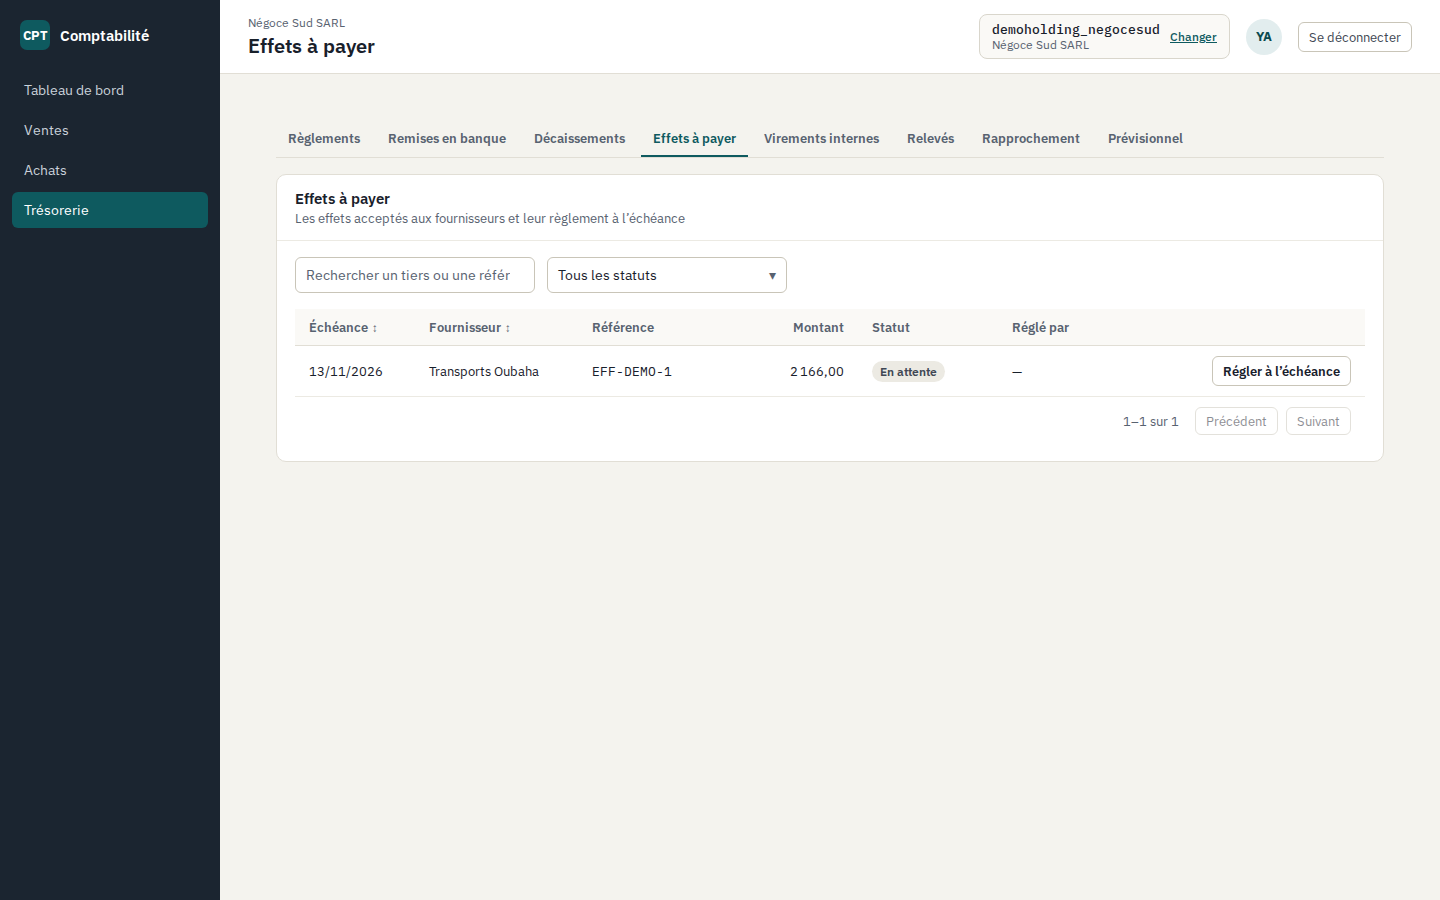Click the Transports Oubaha supplier cell

[x=484, y=371]
